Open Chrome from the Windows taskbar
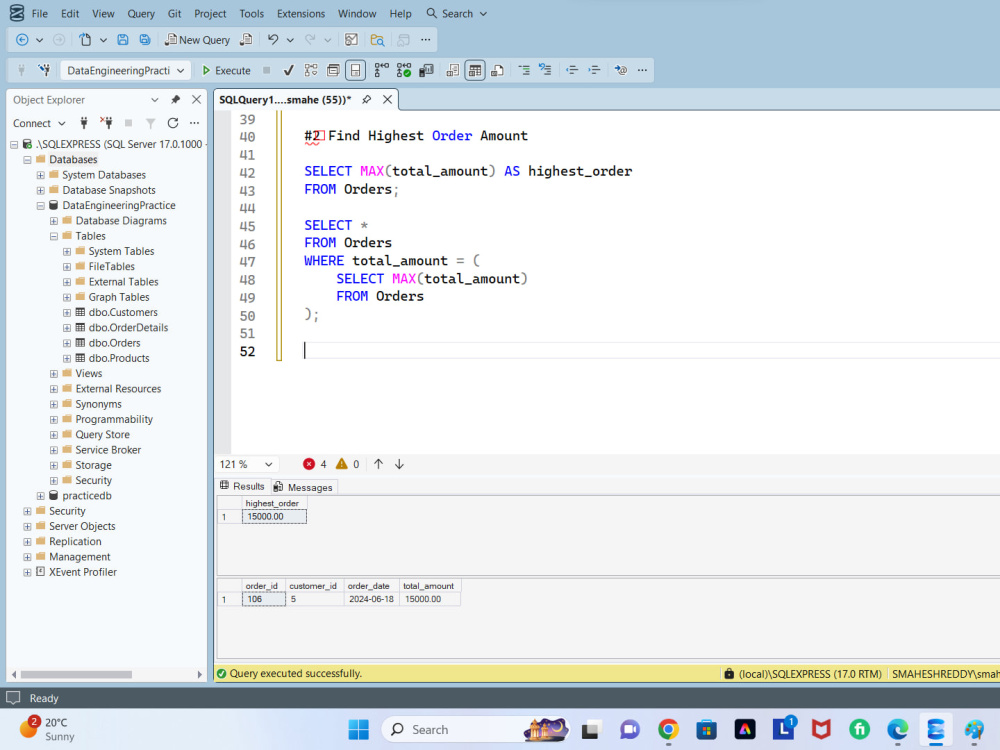 tap(668, 730)
